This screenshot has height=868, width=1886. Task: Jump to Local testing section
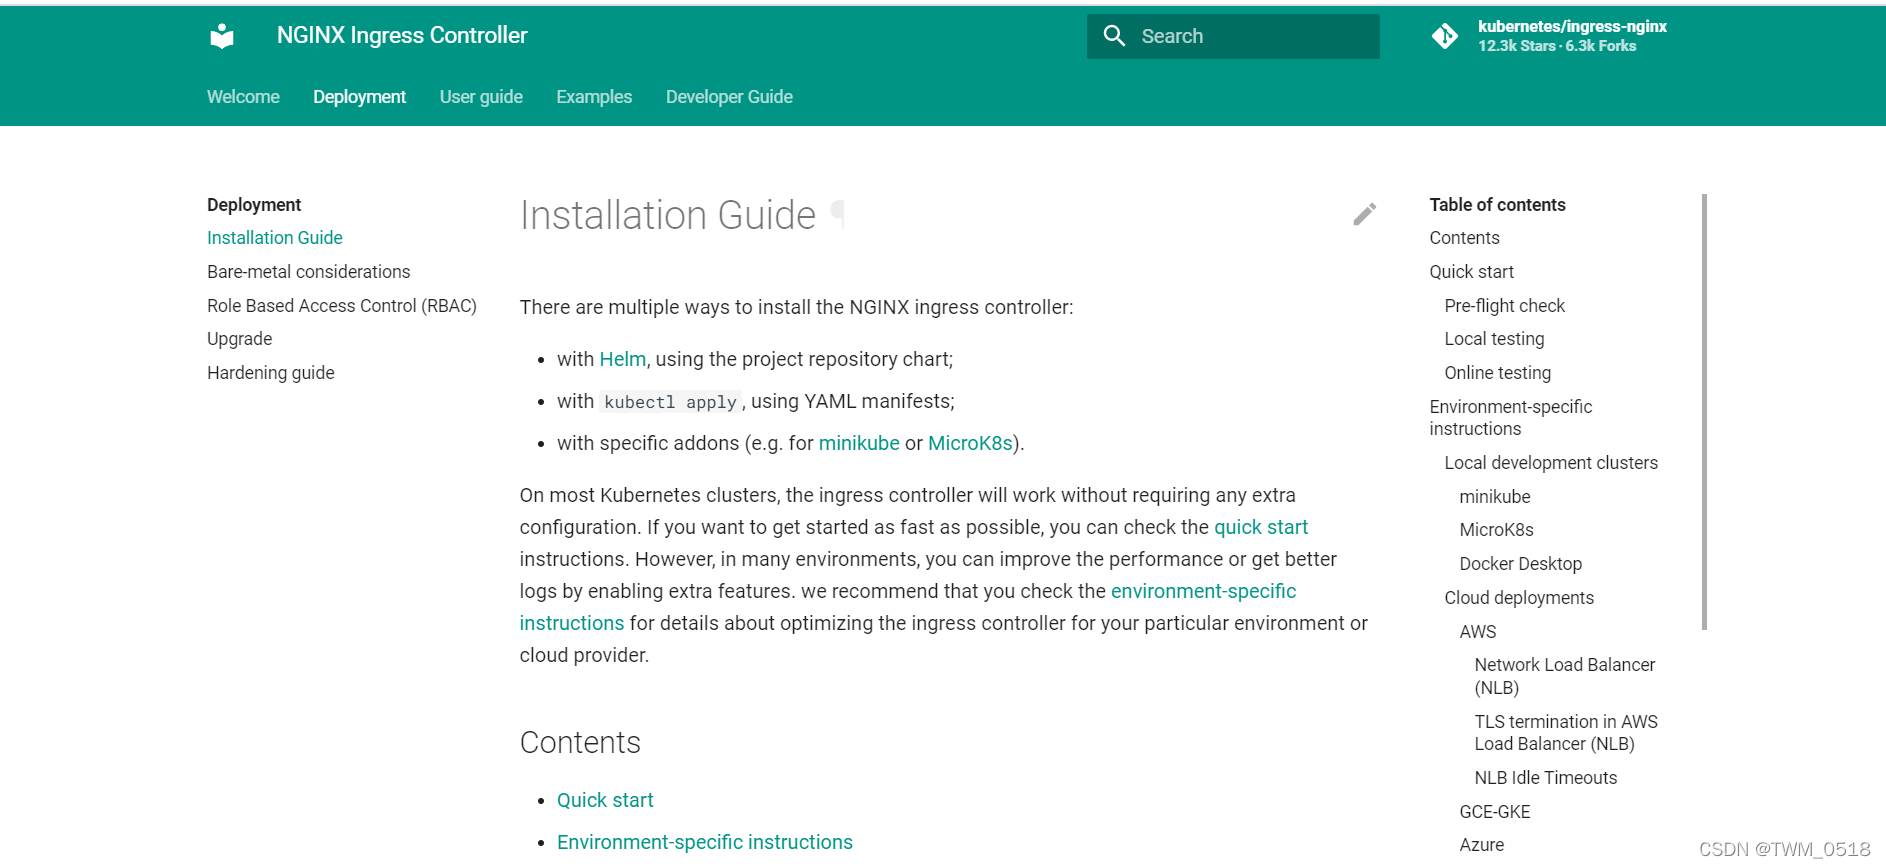[1495, 339]
